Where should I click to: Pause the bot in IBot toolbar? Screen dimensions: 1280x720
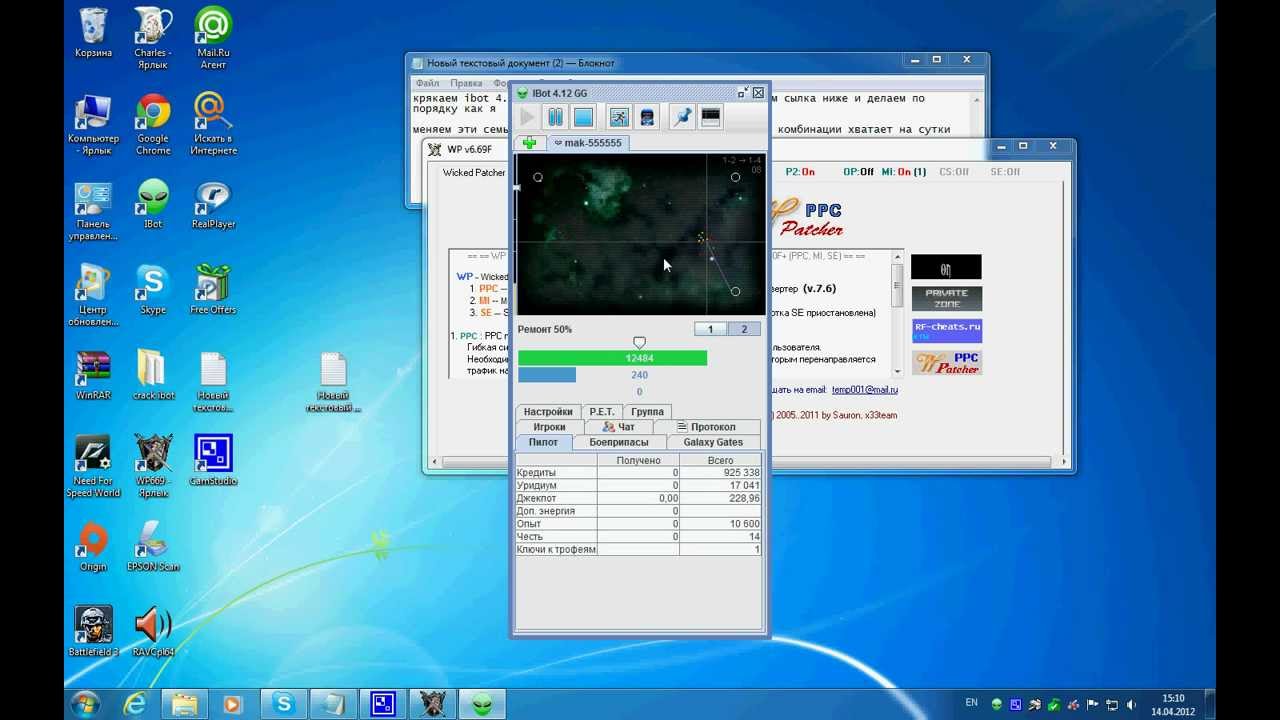pos(555,118)
